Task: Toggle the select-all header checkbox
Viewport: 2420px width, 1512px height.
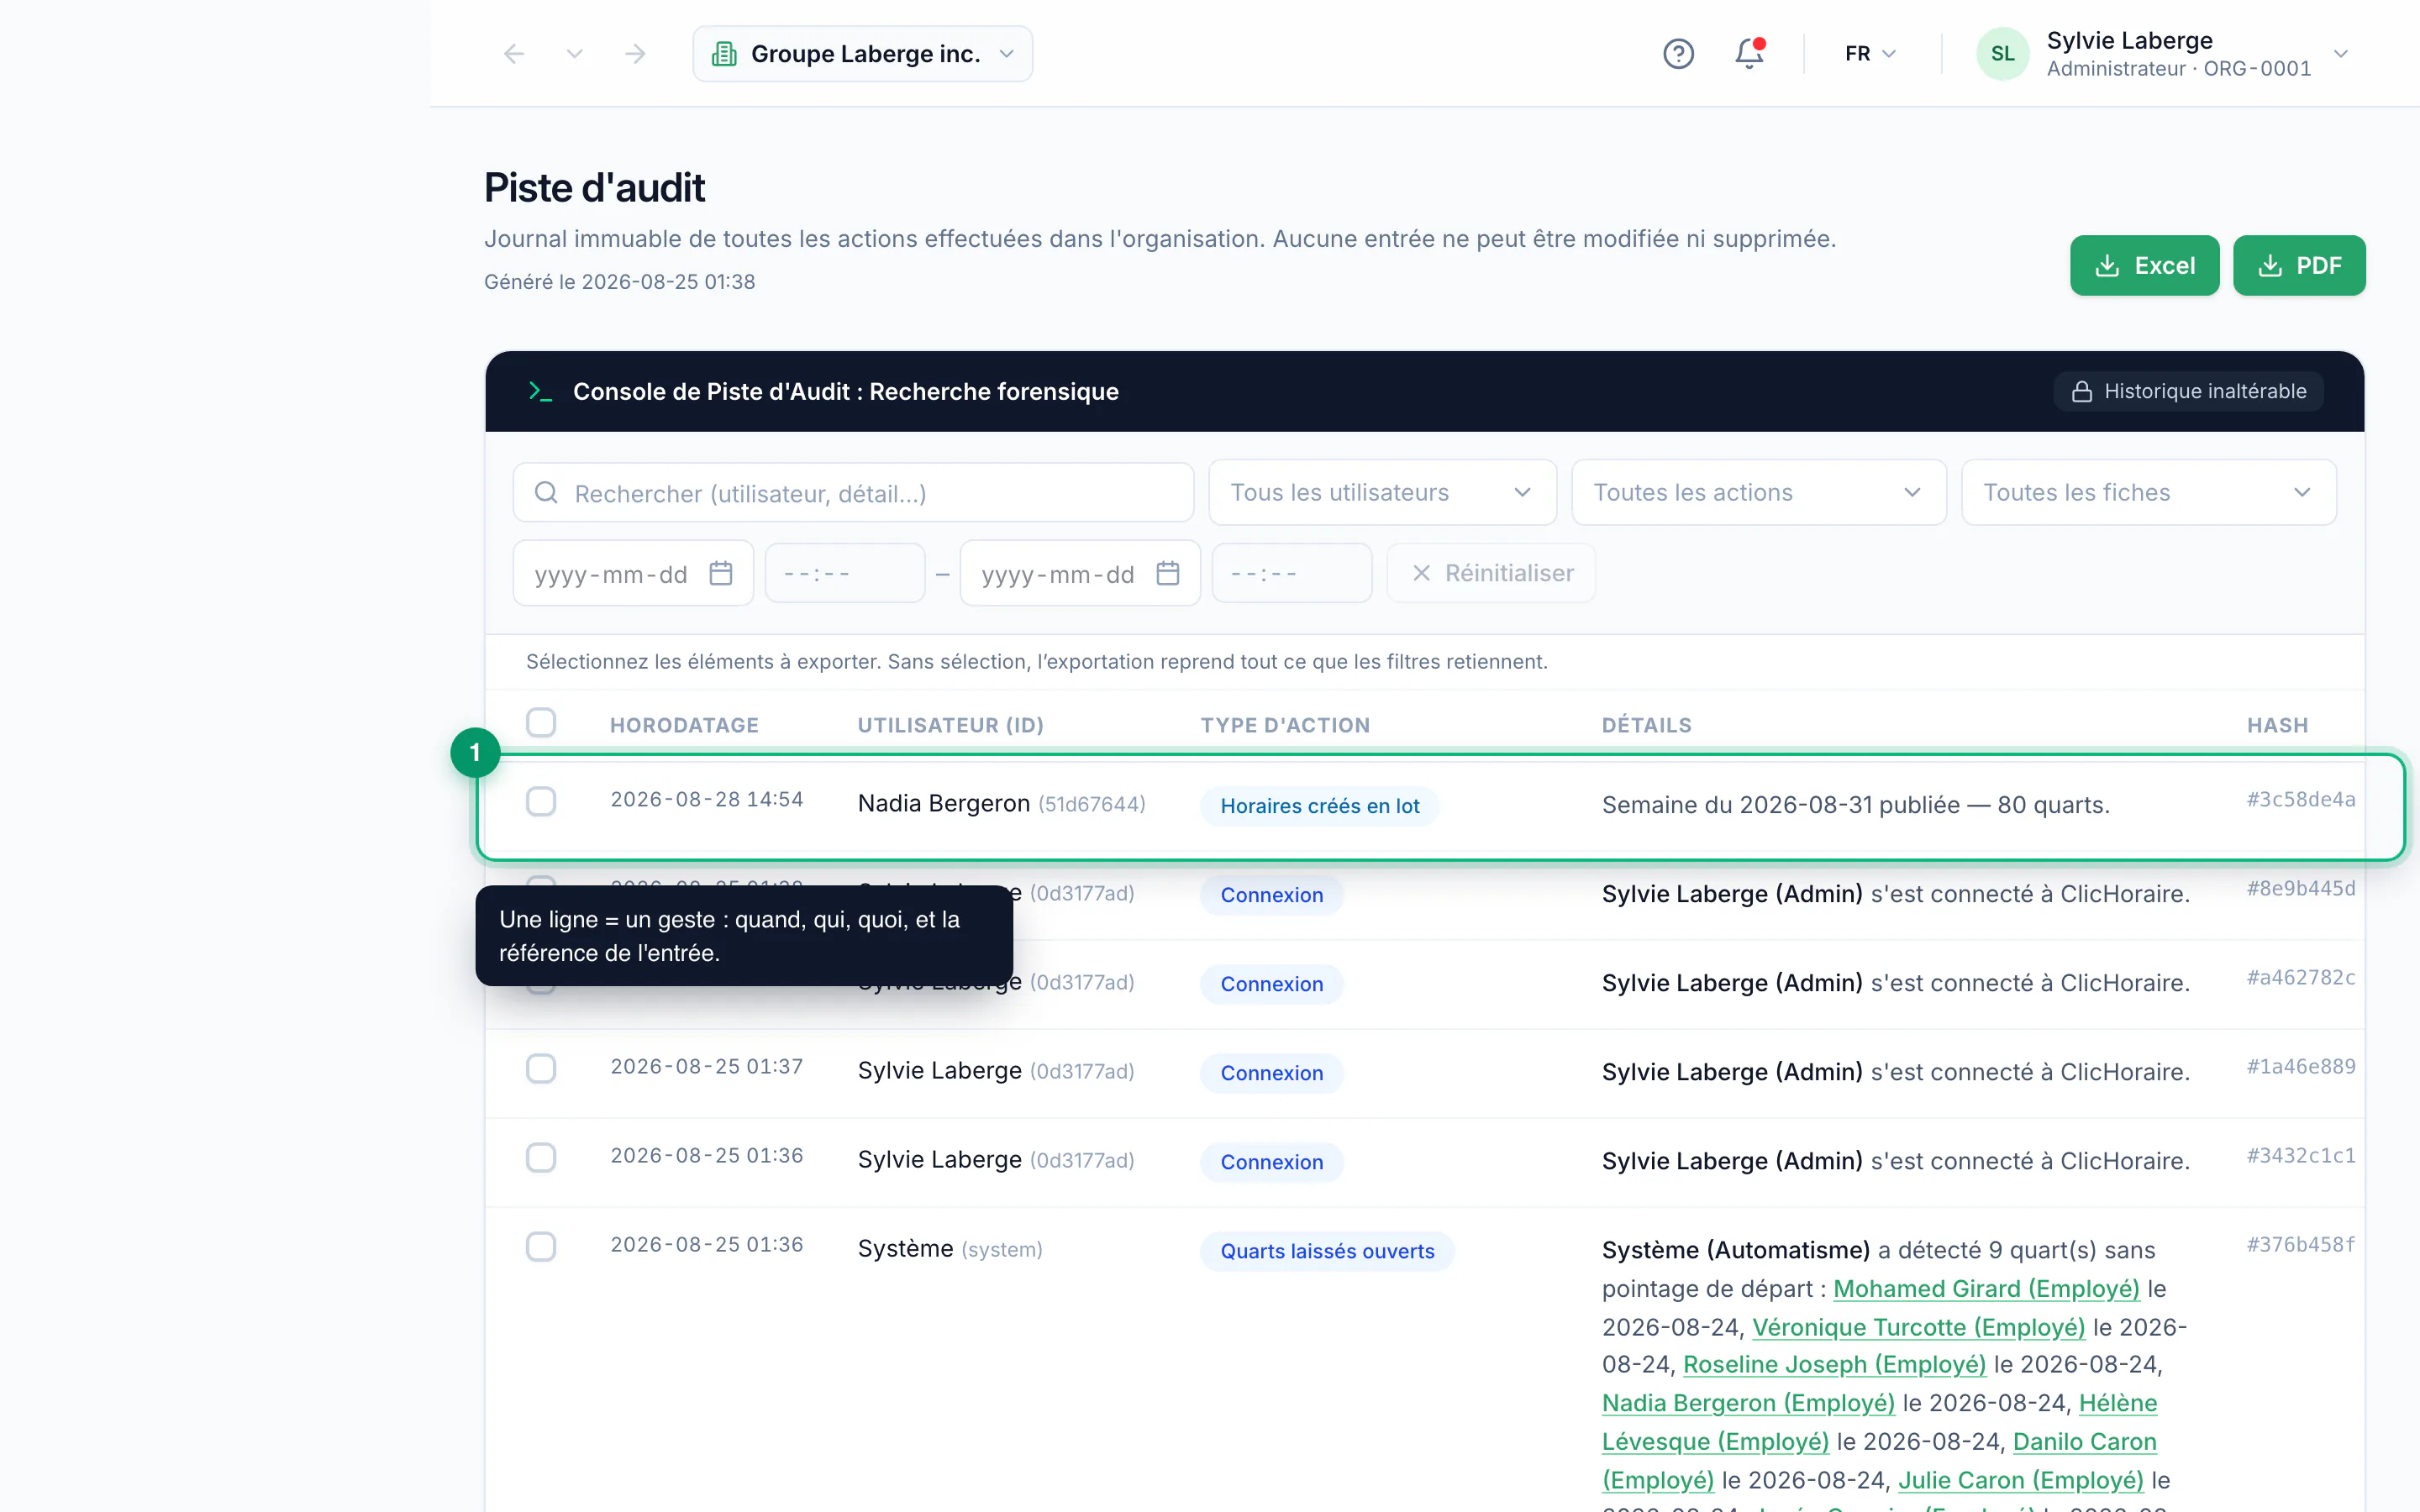Action: tap(541, 723)
